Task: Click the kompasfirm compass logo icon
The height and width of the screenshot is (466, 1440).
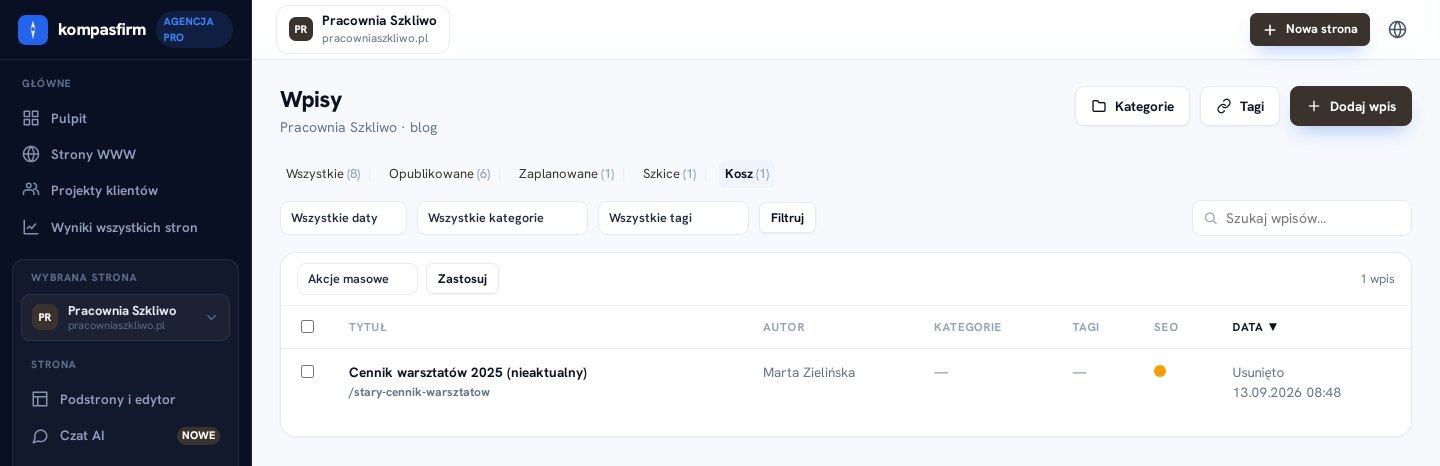Action: (x=33, y=30)
